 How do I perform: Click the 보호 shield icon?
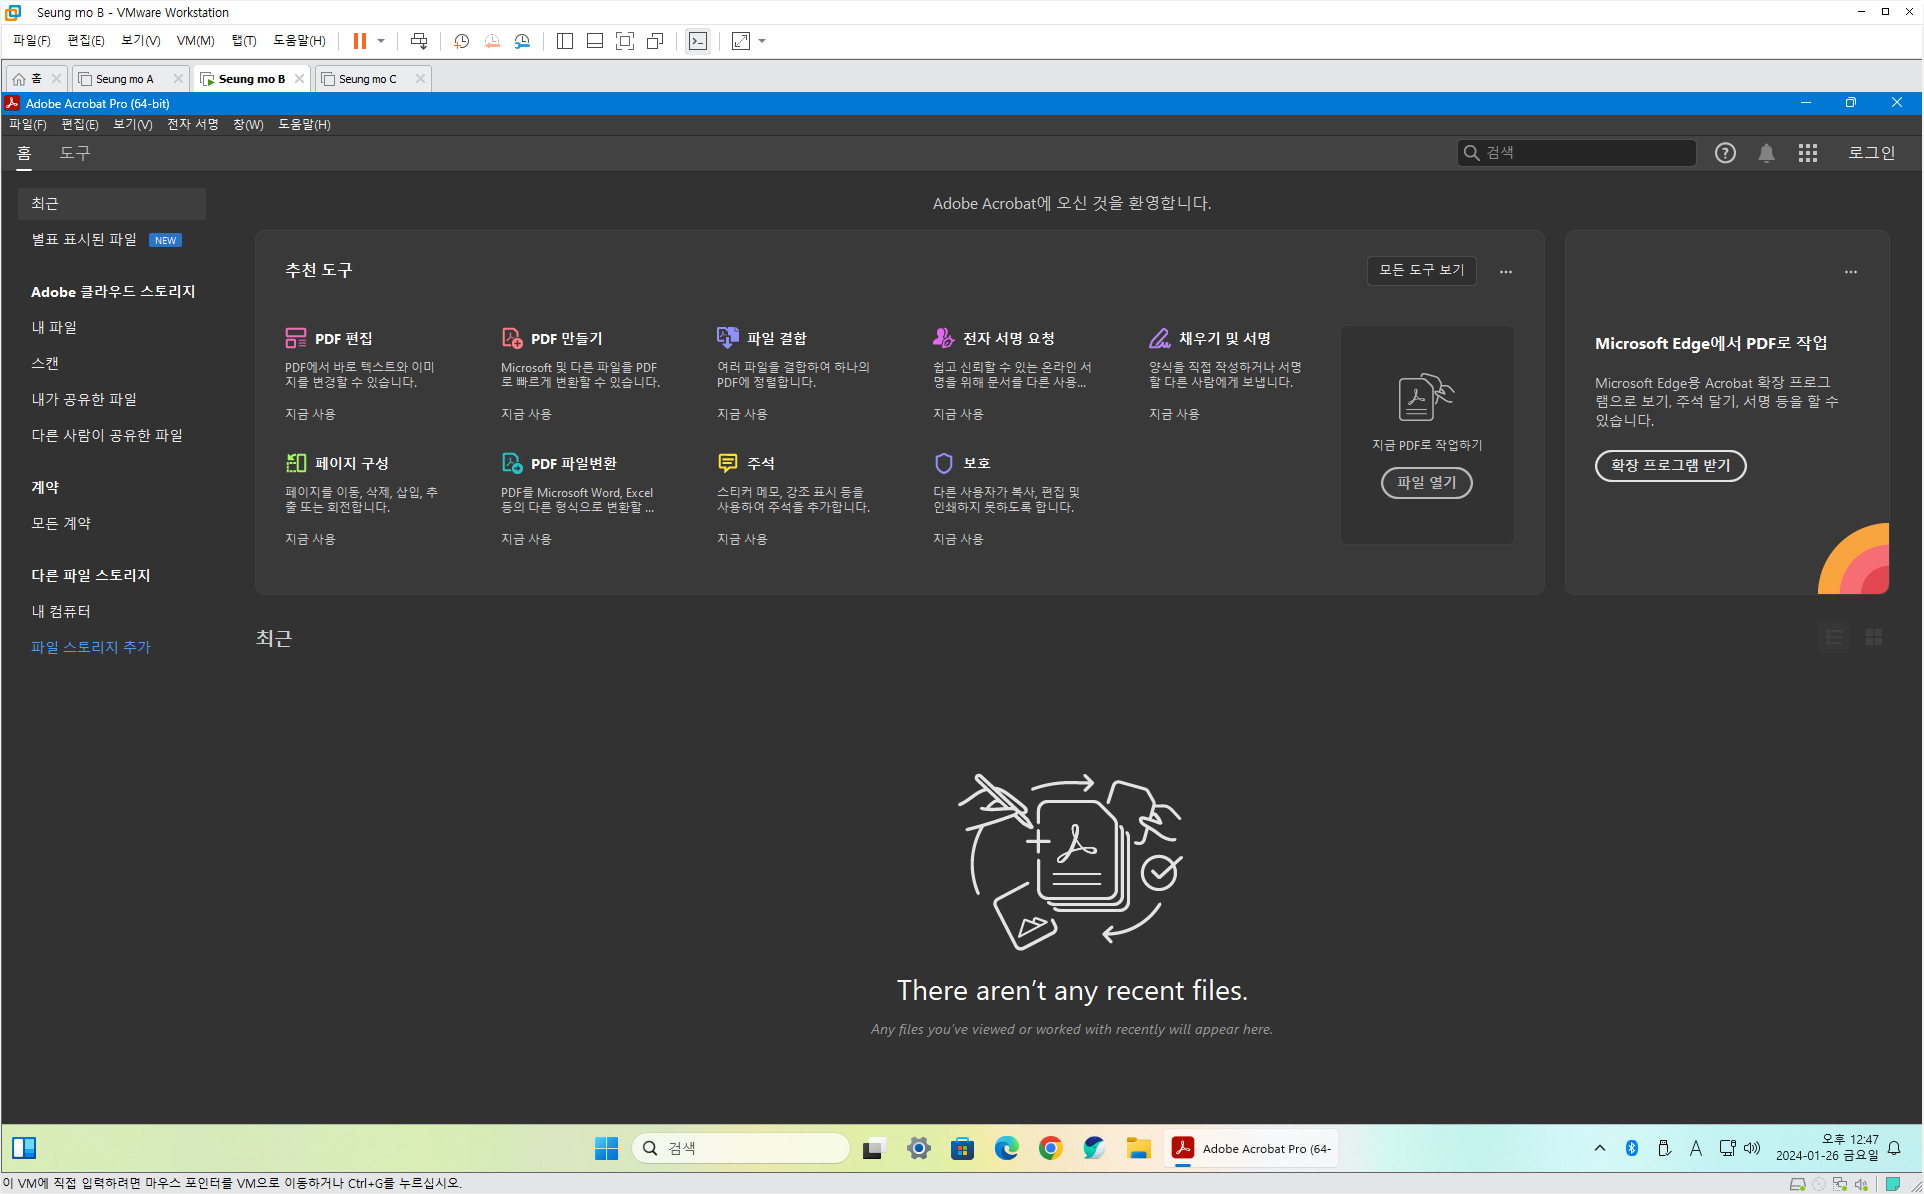pyautogui.click(x=943, y=463)
